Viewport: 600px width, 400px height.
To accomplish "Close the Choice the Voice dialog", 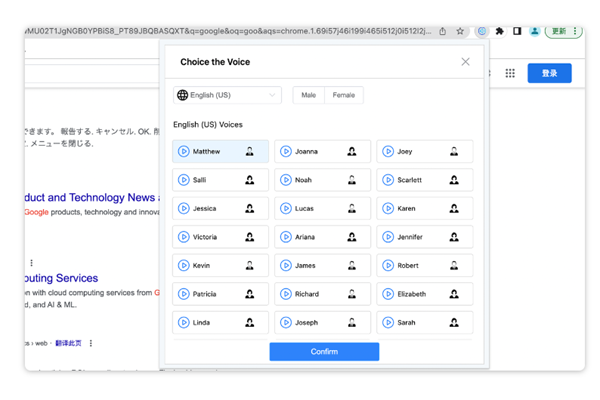I will (465, 62).
